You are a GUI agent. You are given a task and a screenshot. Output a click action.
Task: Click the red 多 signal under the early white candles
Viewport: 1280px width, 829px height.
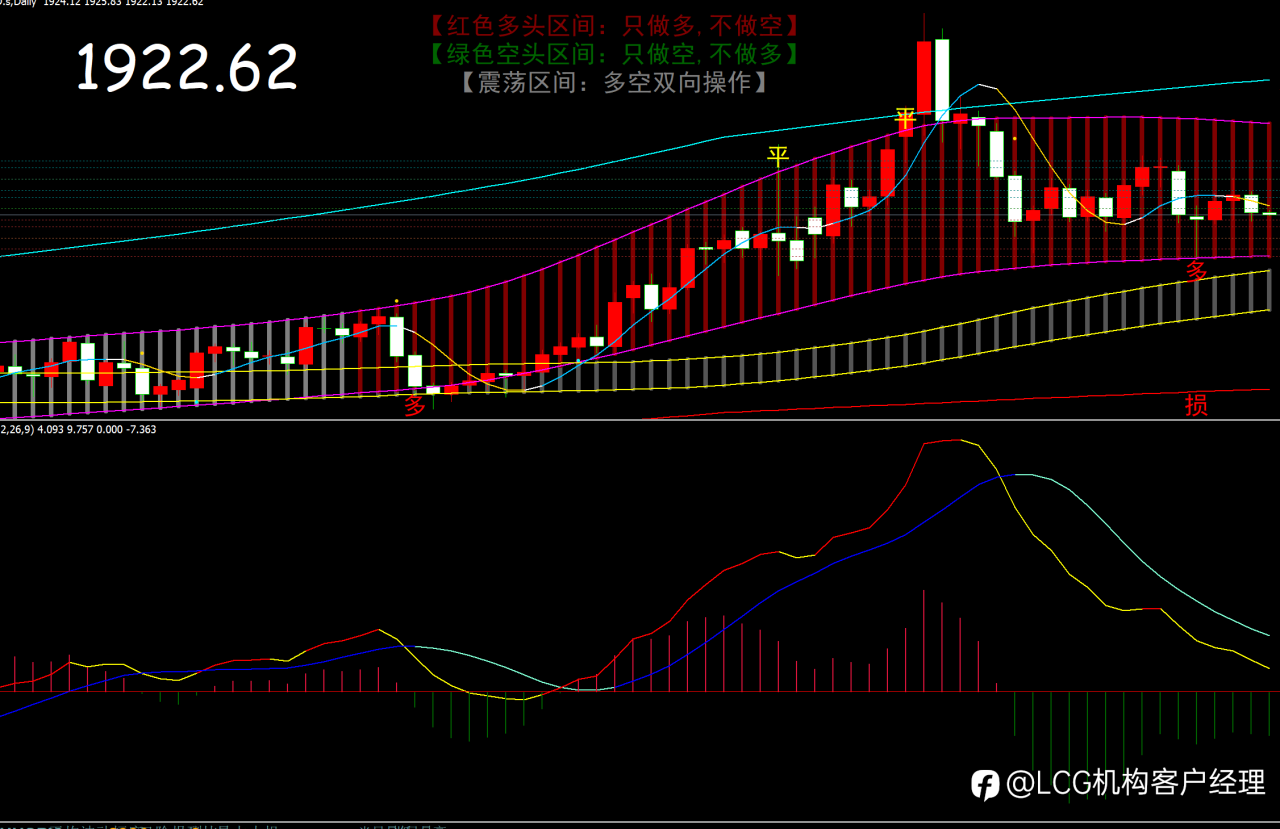point(415,406)
